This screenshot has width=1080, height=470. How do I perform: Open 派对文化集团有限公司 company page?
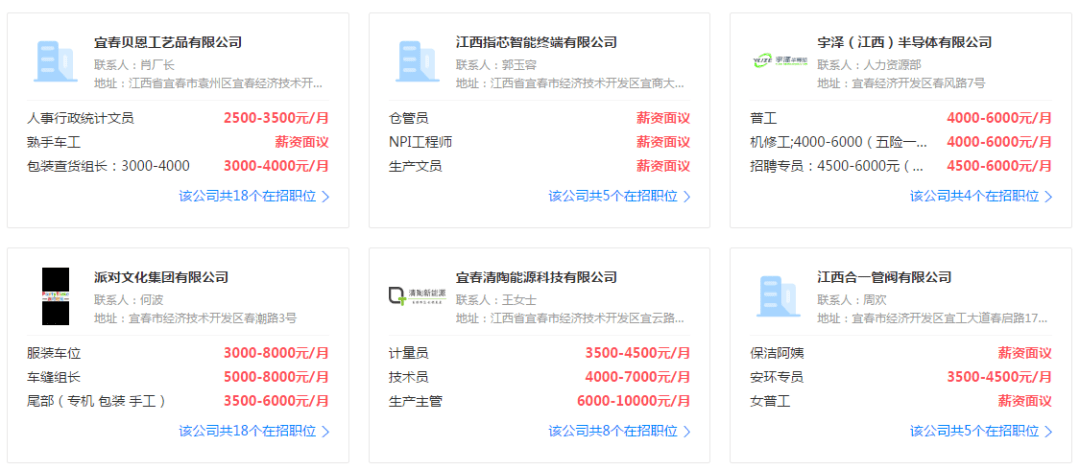click(x=161, y=278)
